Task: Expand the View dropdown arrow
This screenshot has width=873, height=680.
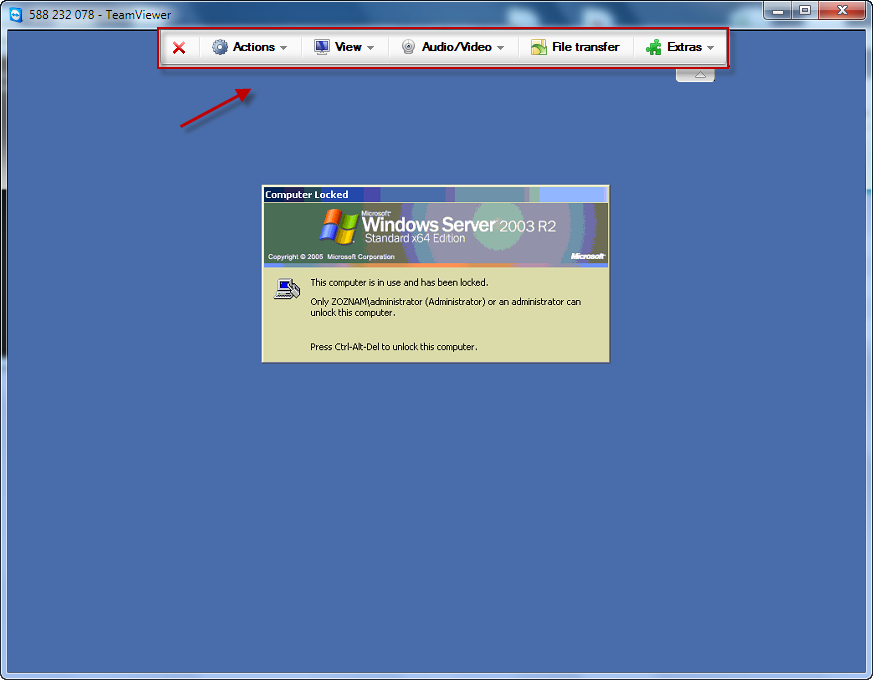Action: (370, 48)
